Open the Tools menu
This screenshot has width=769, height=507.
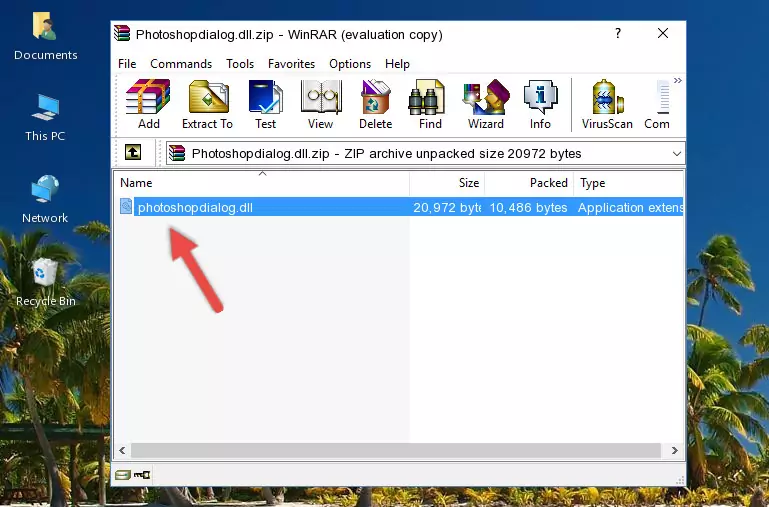(240, 64)
